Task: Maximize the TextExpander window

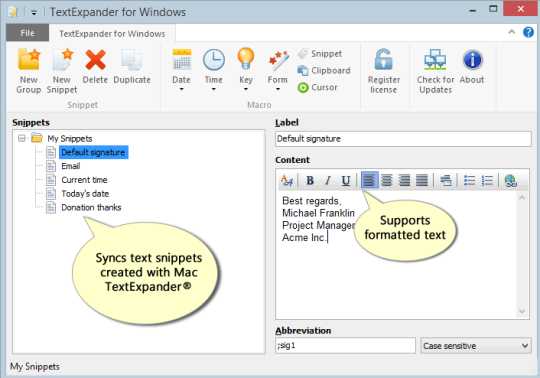Action: (x=493, y=9)
